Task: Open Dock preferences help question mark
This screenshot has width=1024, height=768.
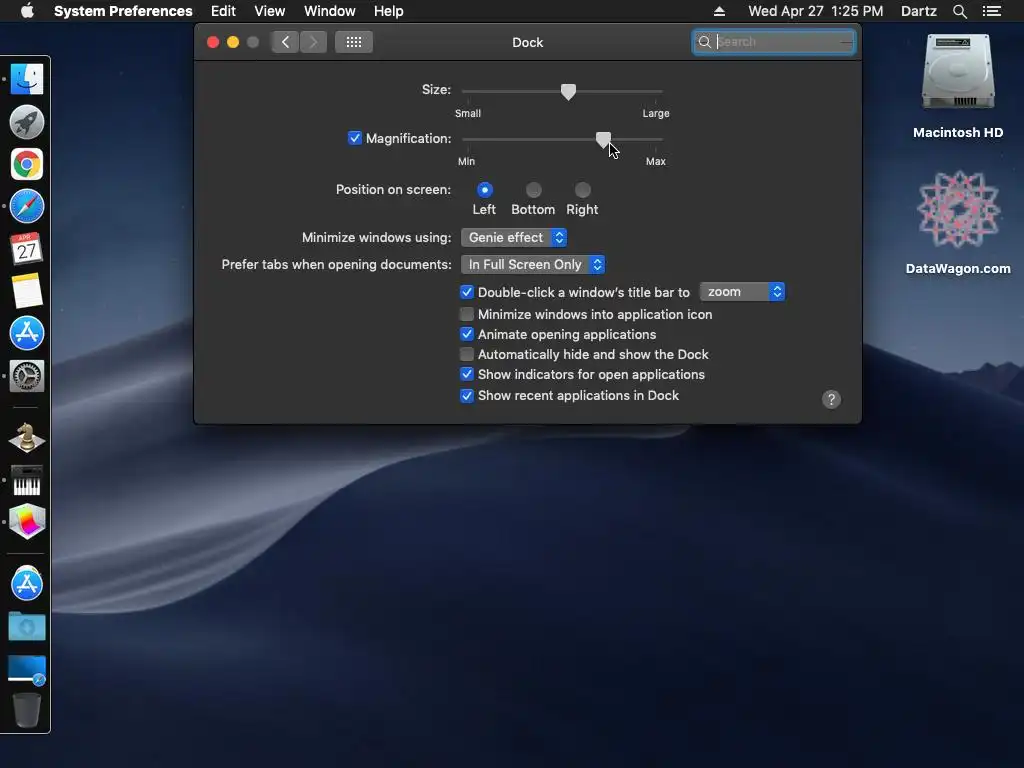Action: pyautogui.click(x=831, y=400)
